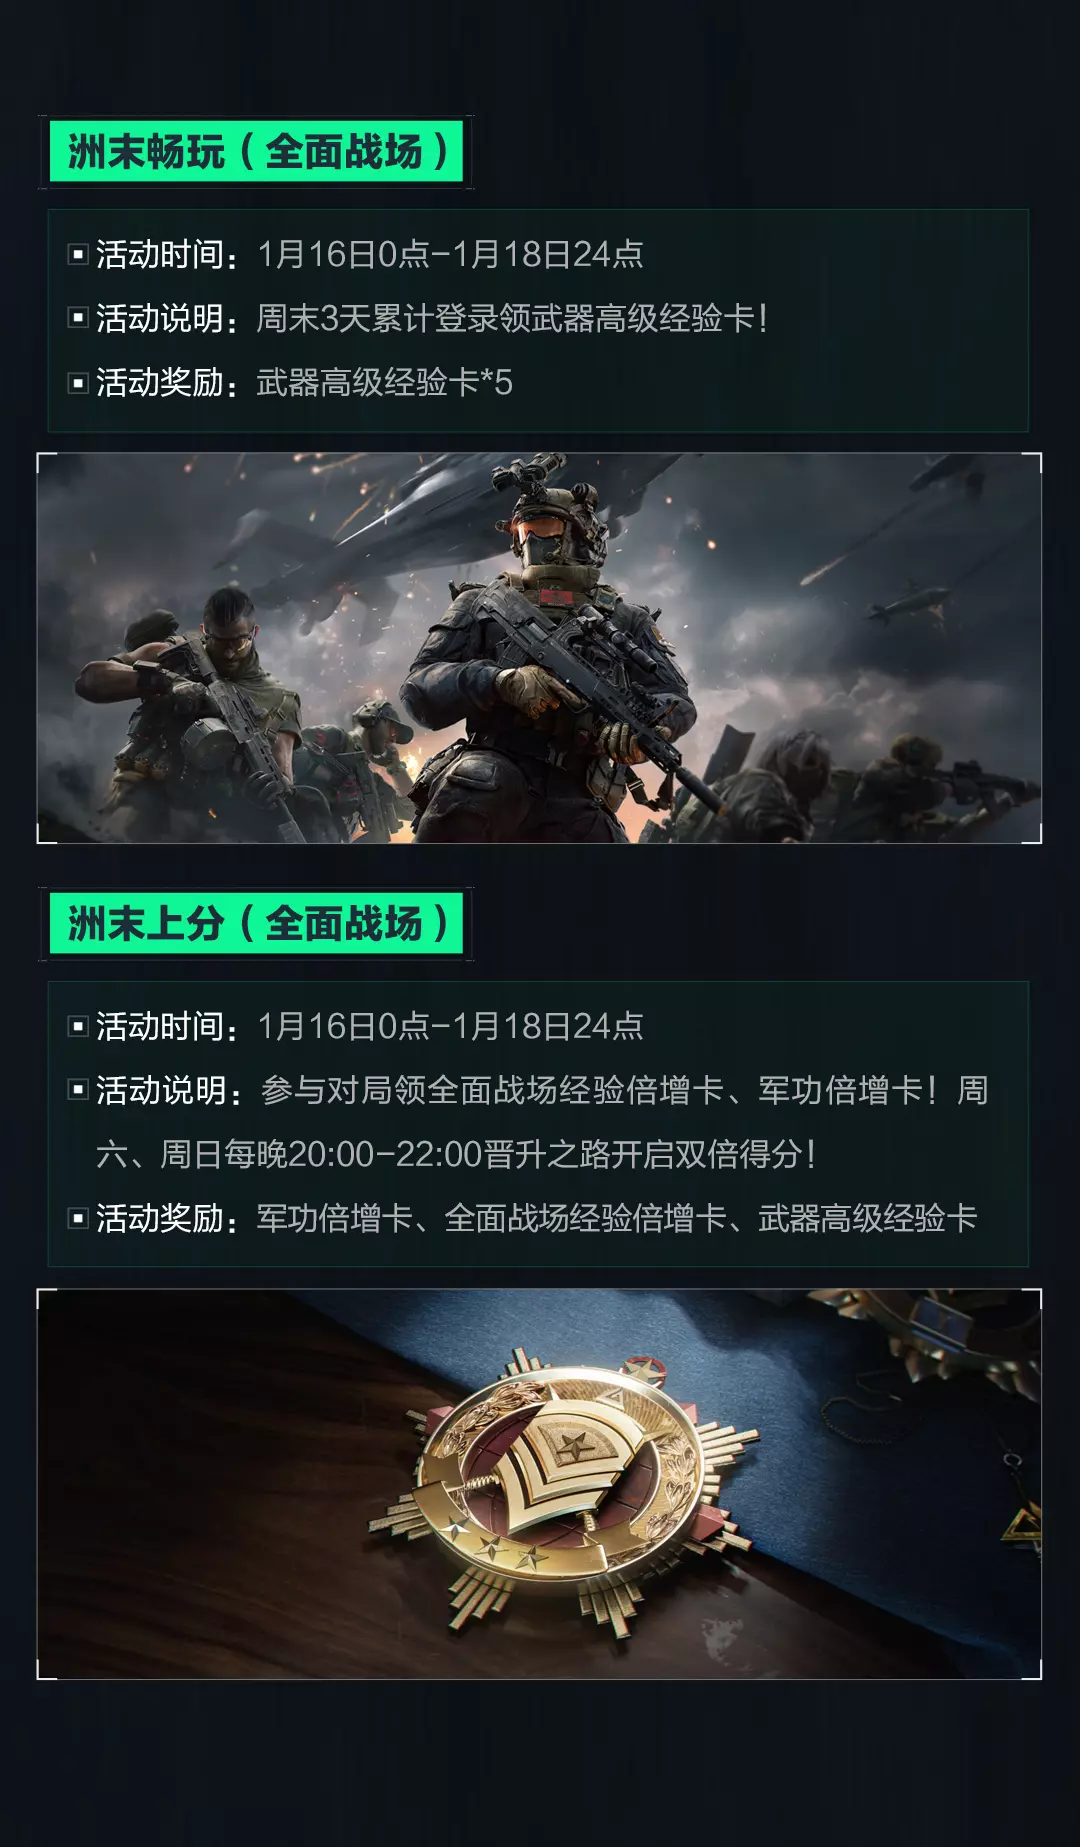Click the bullet icon before 军功倍增卡 rewards line

(78, 1219)
